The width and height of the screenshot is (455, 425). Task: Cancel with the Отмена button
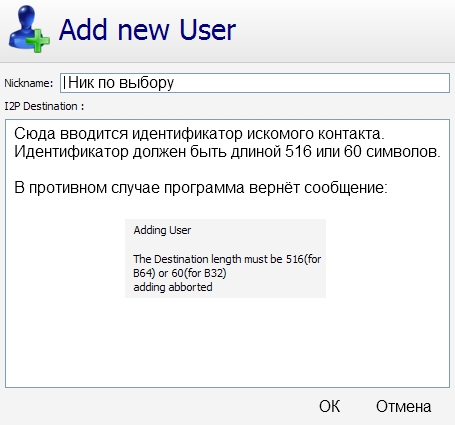pyautogui.click(x=404, y=406)
